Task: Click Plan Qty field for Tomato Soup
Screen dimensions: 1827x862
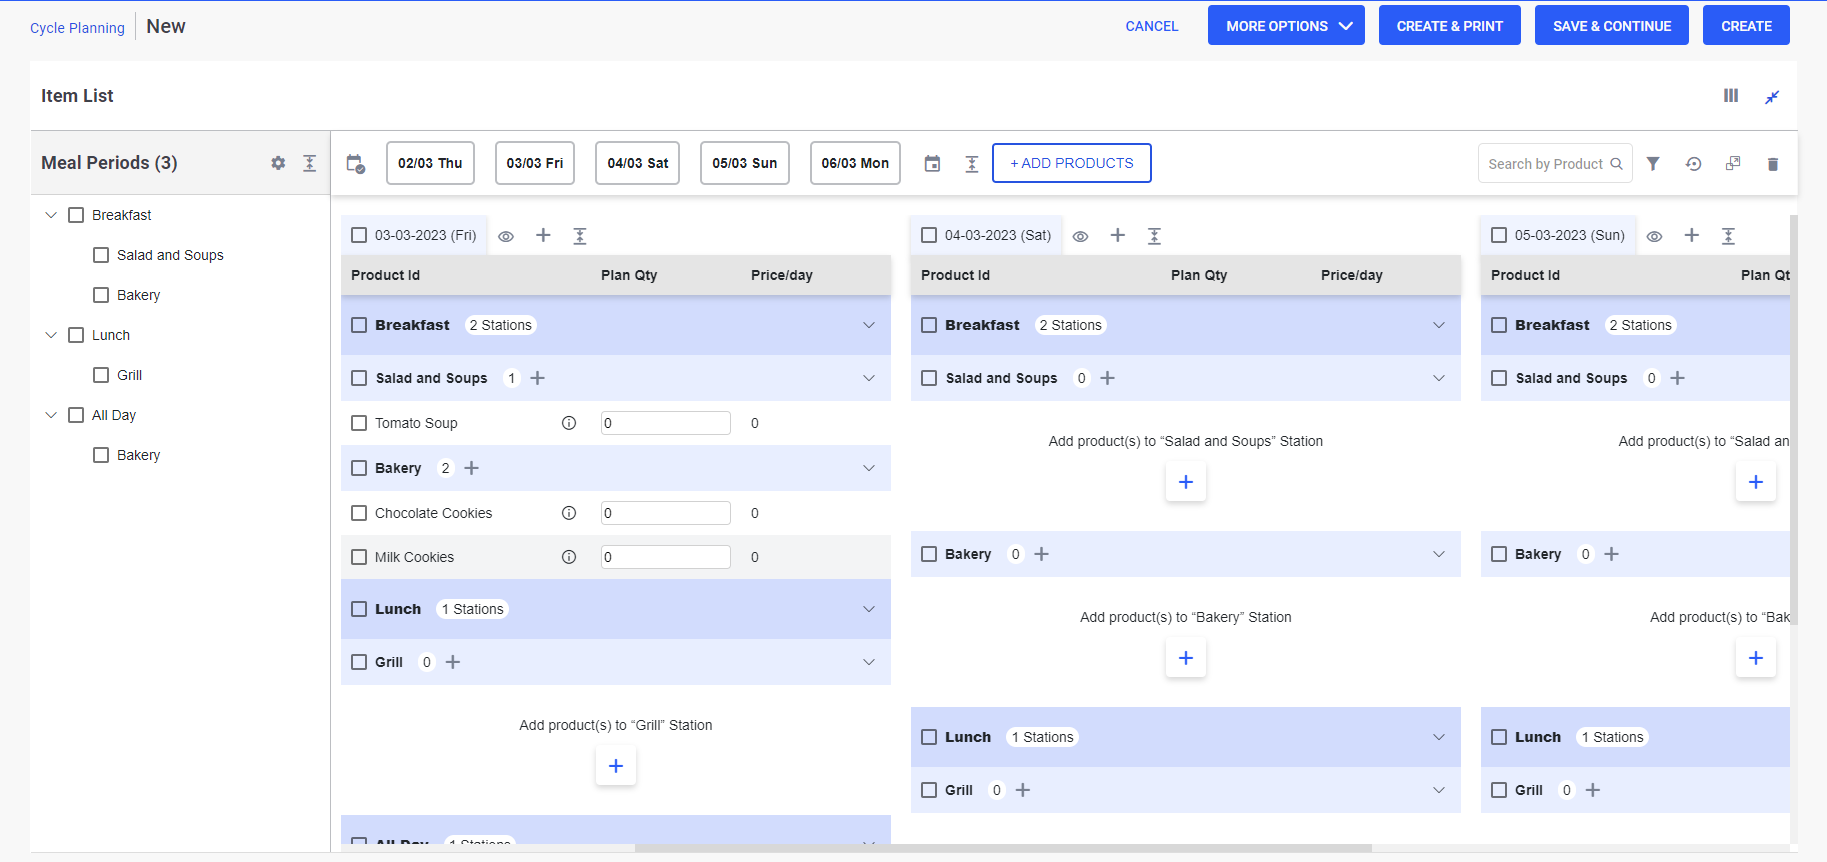Action: [666, 423]
